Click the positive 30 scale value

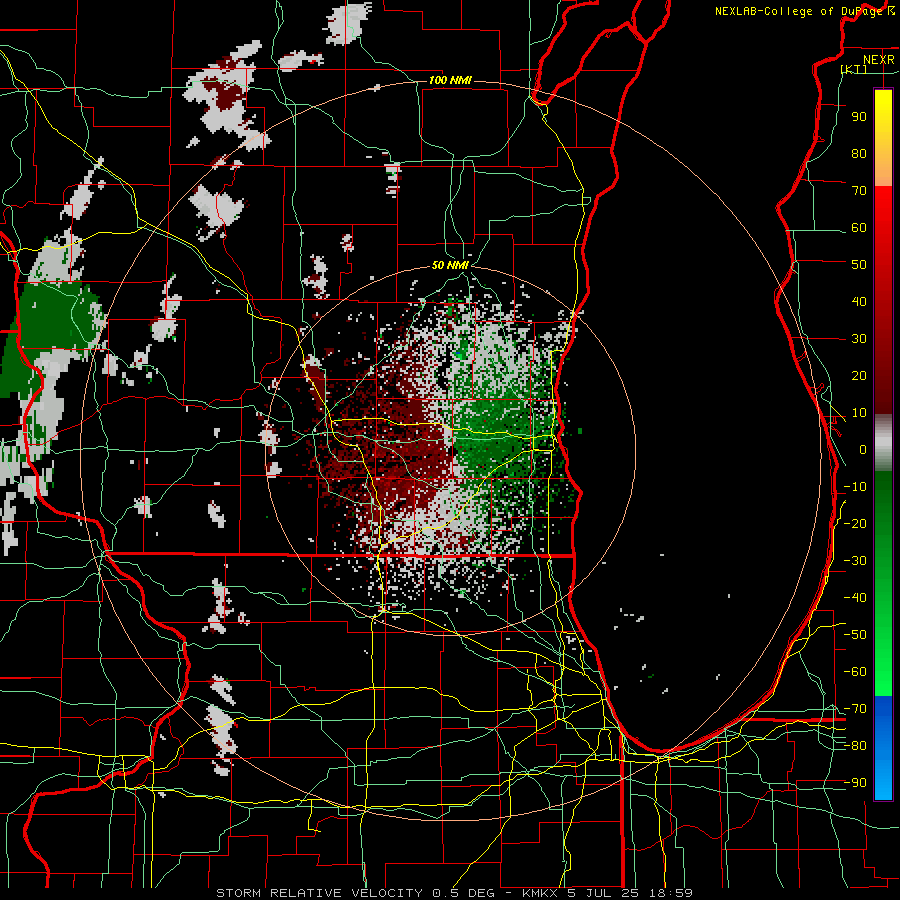click(x=859, y=339)
